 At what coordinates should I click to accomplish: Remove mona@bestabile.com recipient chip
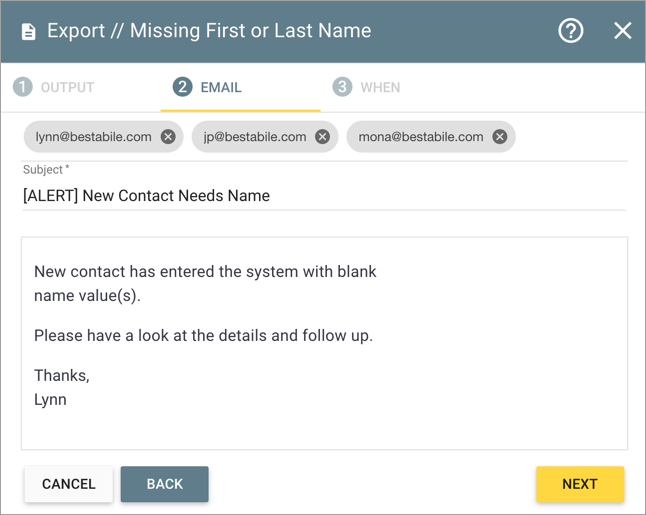499,137
